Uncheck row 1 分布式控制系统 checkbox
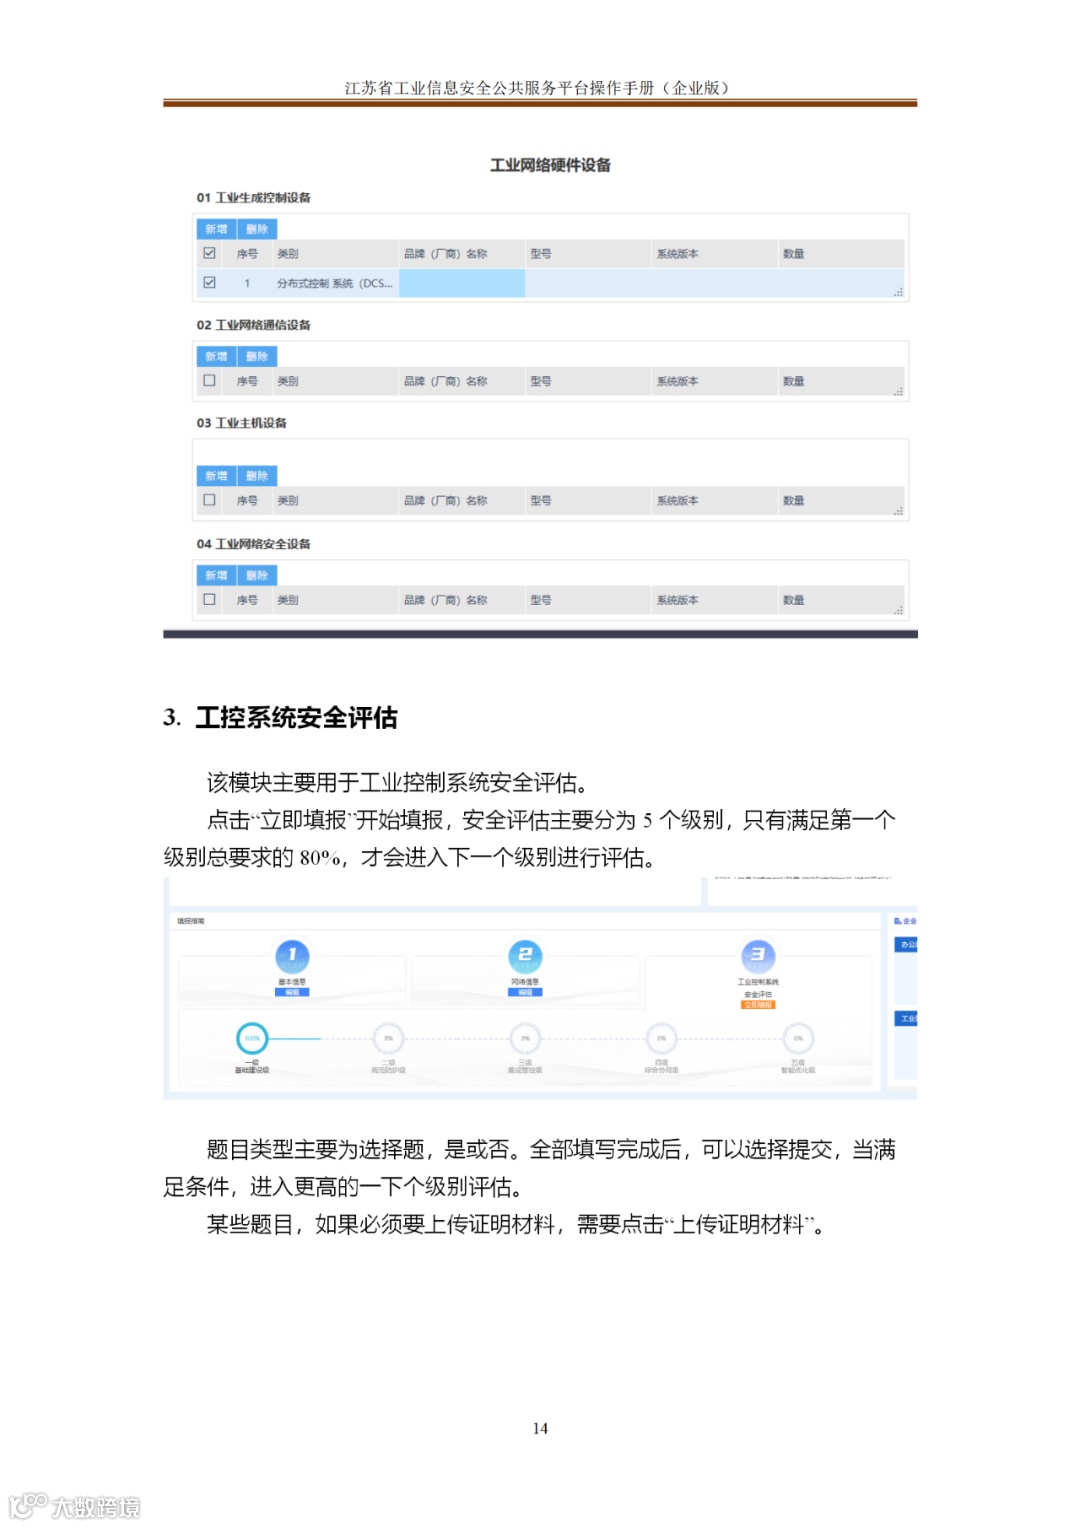The width and height of the screenshot is (1080, 1527). [209, 282]
